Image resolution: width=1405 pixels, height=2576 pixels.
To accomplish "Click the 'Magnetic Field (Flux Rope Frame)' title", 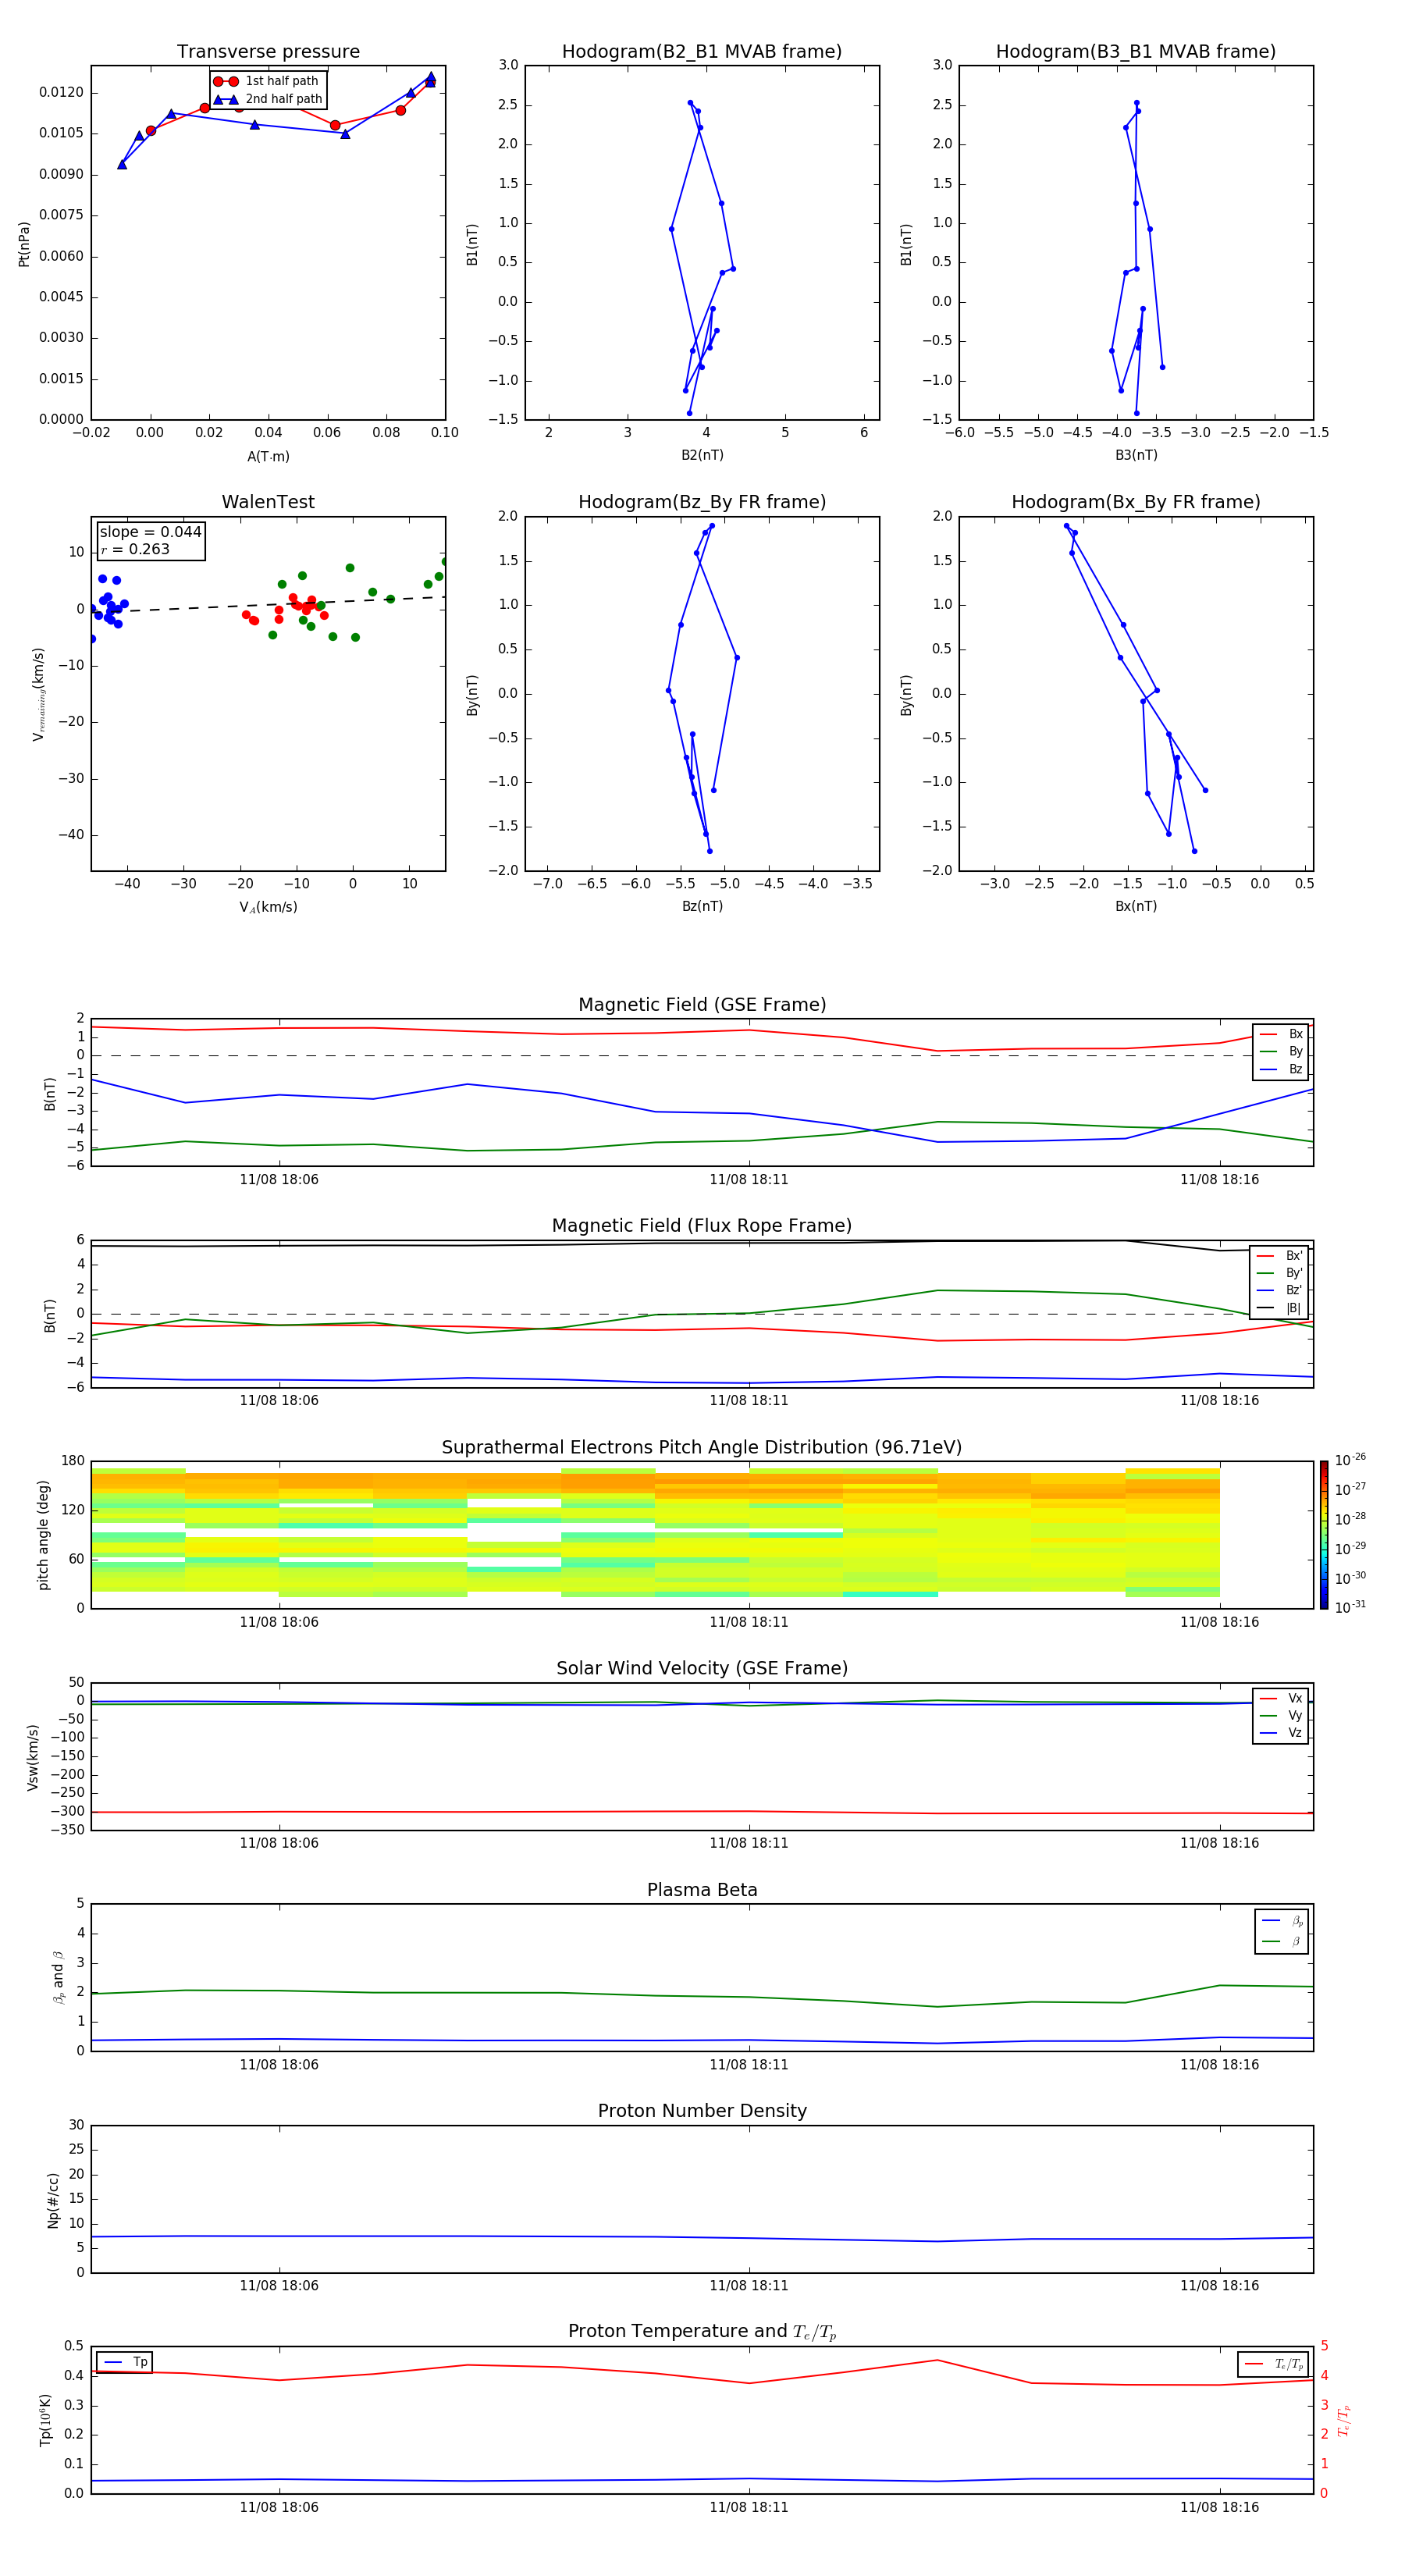I will click(x=702, y=1226).
